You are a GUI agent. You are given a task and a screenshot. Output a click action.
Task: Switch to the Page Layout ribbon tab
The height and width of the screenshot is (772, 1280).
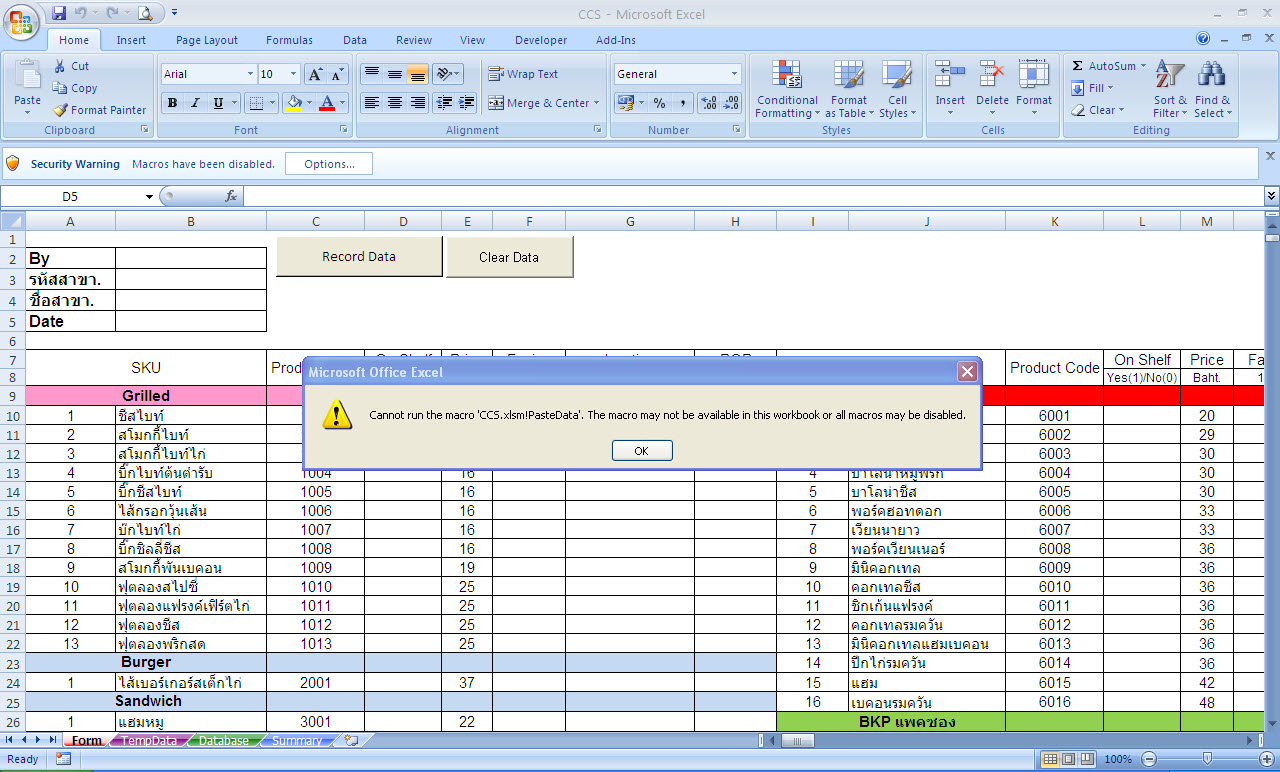207,40
